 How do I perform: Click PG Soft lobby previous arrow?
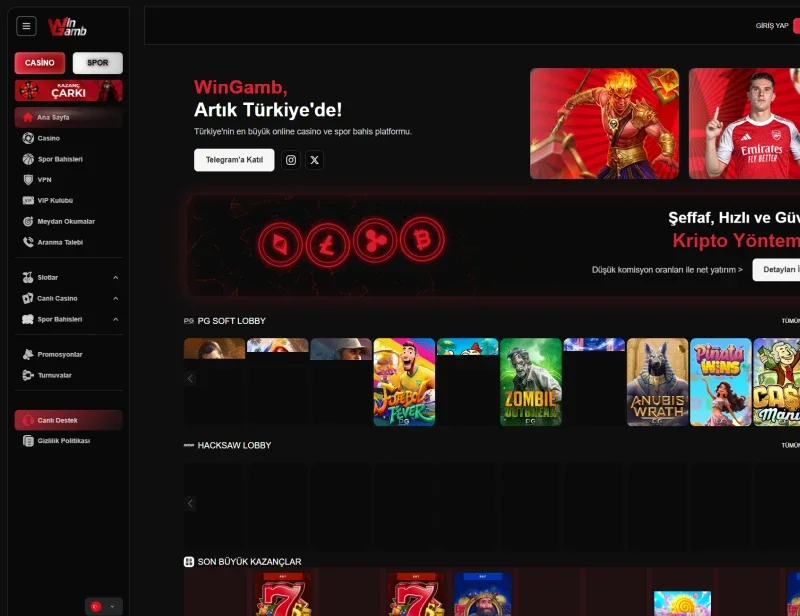190,379
